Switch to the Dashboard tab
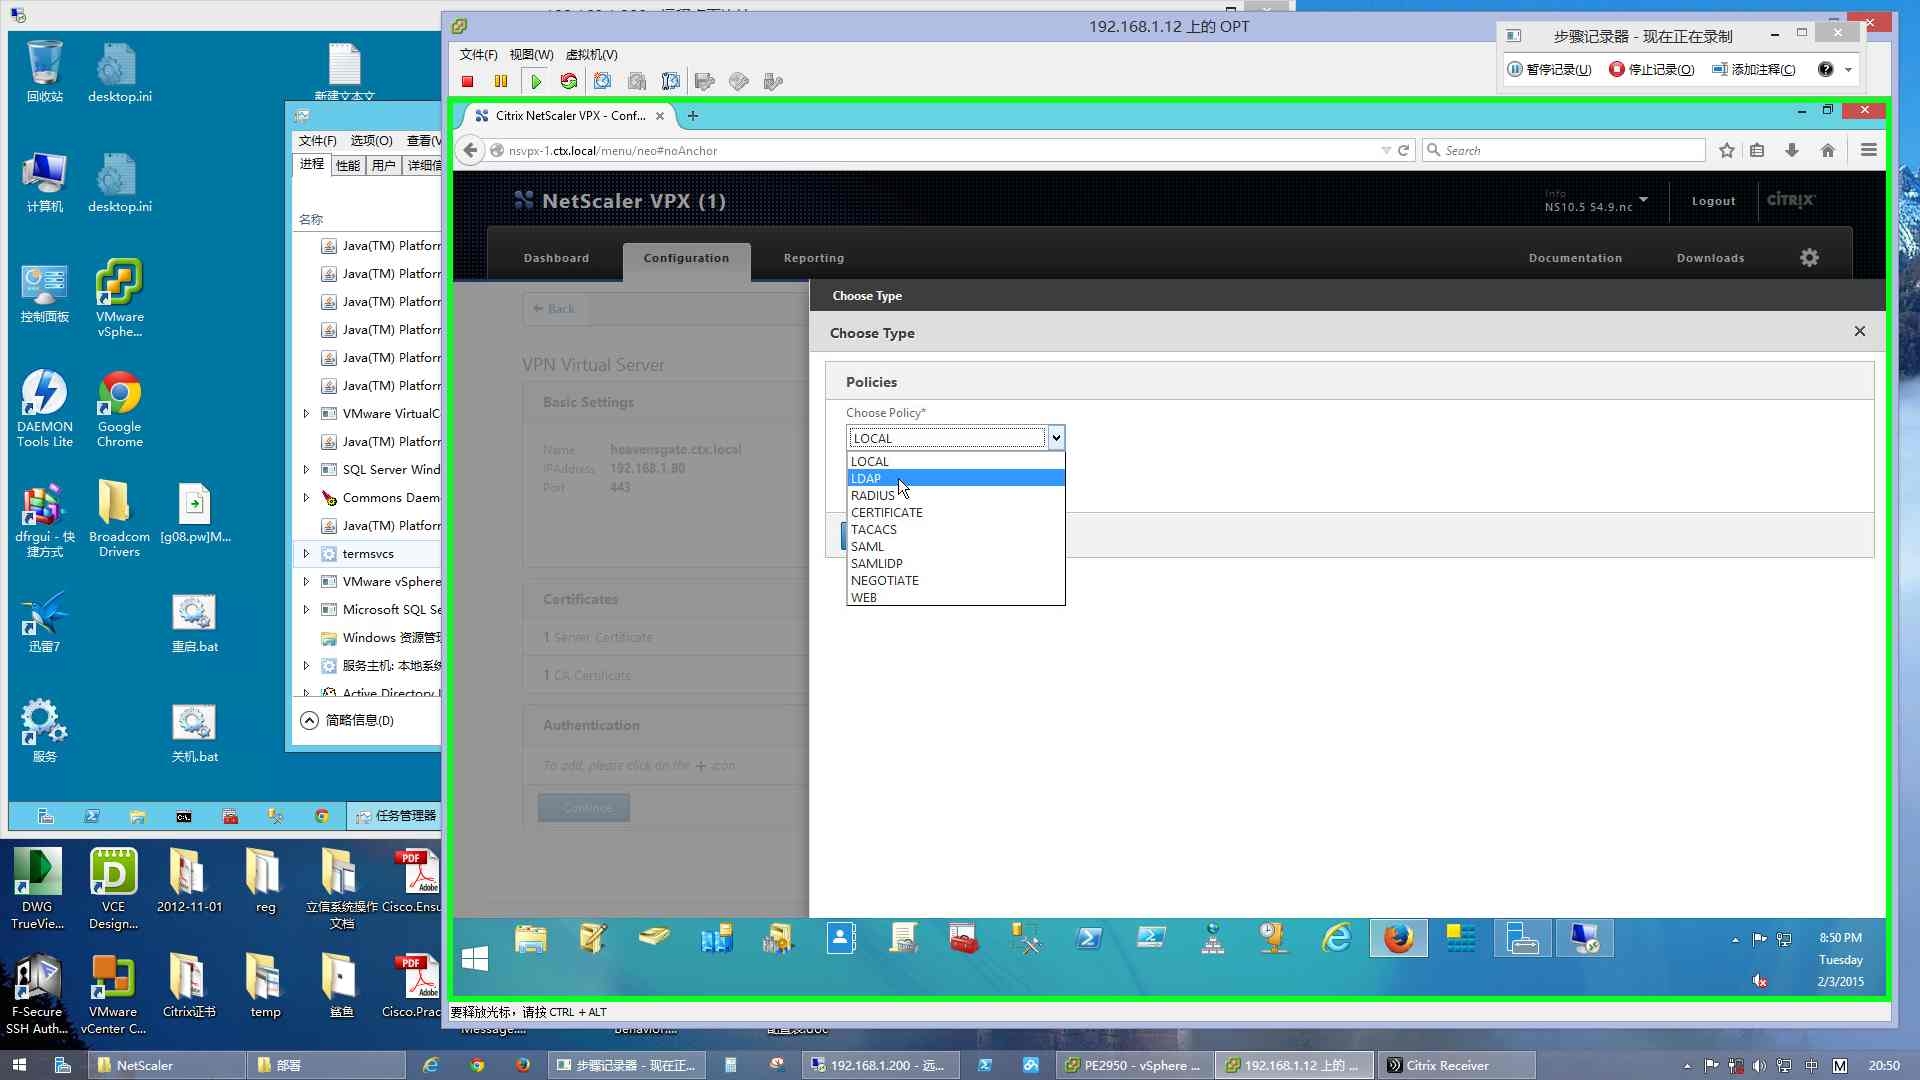1920x1080 pixels. (x=556, y=258)
